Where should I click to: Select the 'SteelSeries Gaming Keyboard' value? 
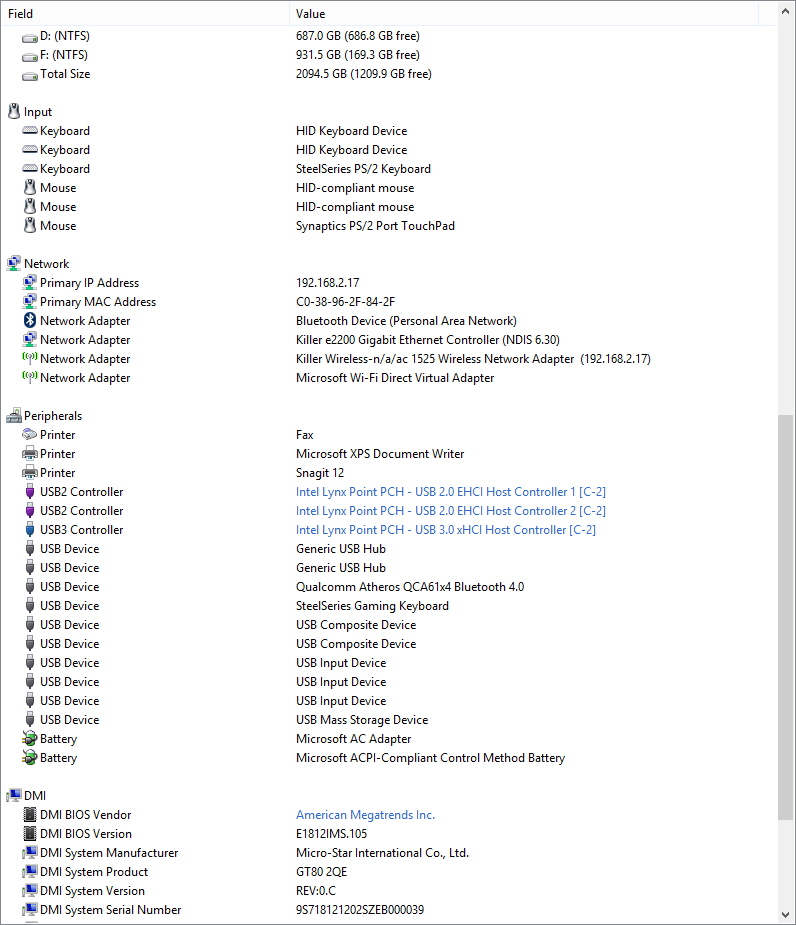click(372, 606)
